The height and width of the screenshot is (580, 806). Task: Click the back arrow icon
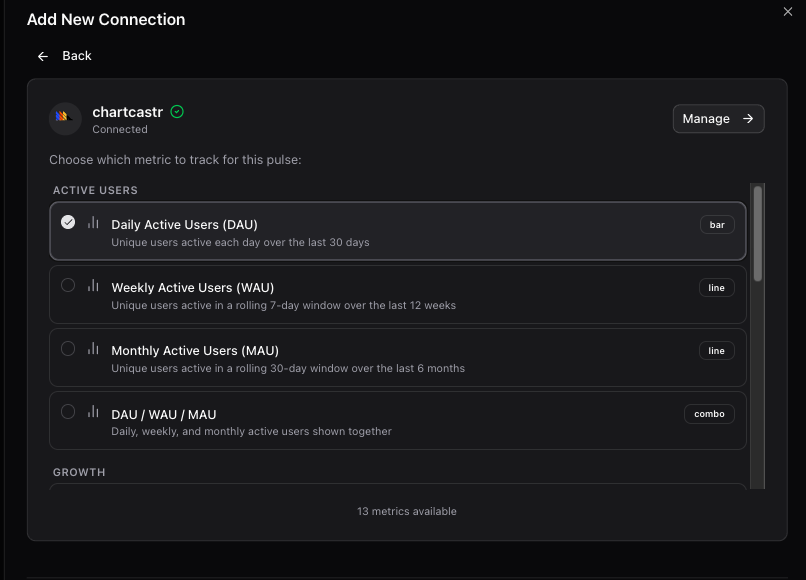tap(42, 56)
